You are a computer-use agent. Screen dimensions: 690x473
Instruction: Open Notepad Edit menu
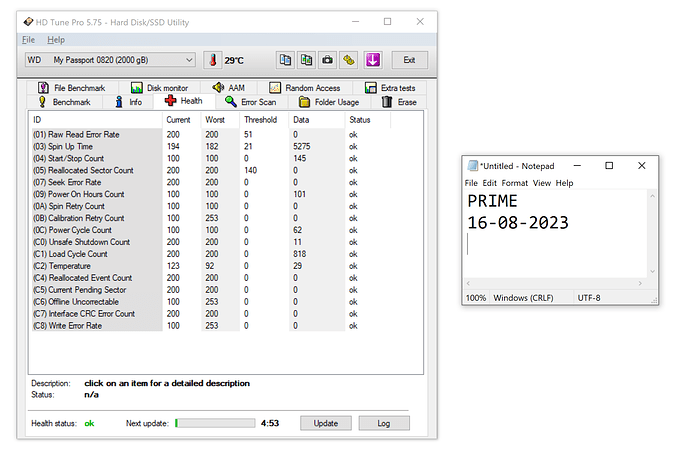point(489,183)
